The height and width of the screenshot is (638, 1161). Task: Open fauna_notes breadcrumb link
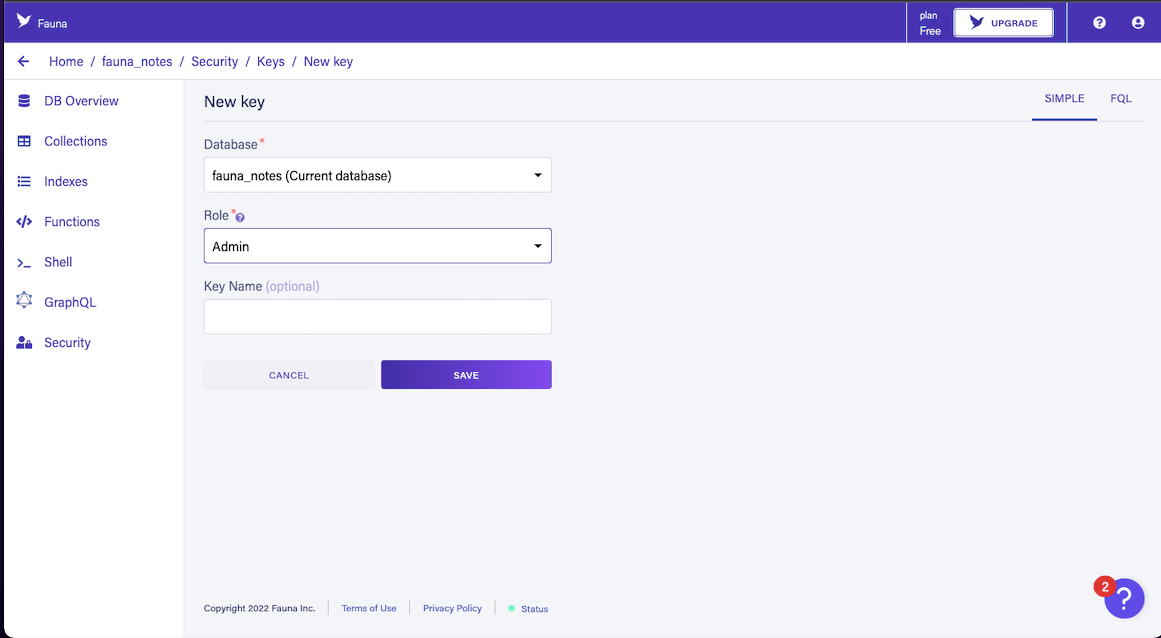click(x=137, y=61)
